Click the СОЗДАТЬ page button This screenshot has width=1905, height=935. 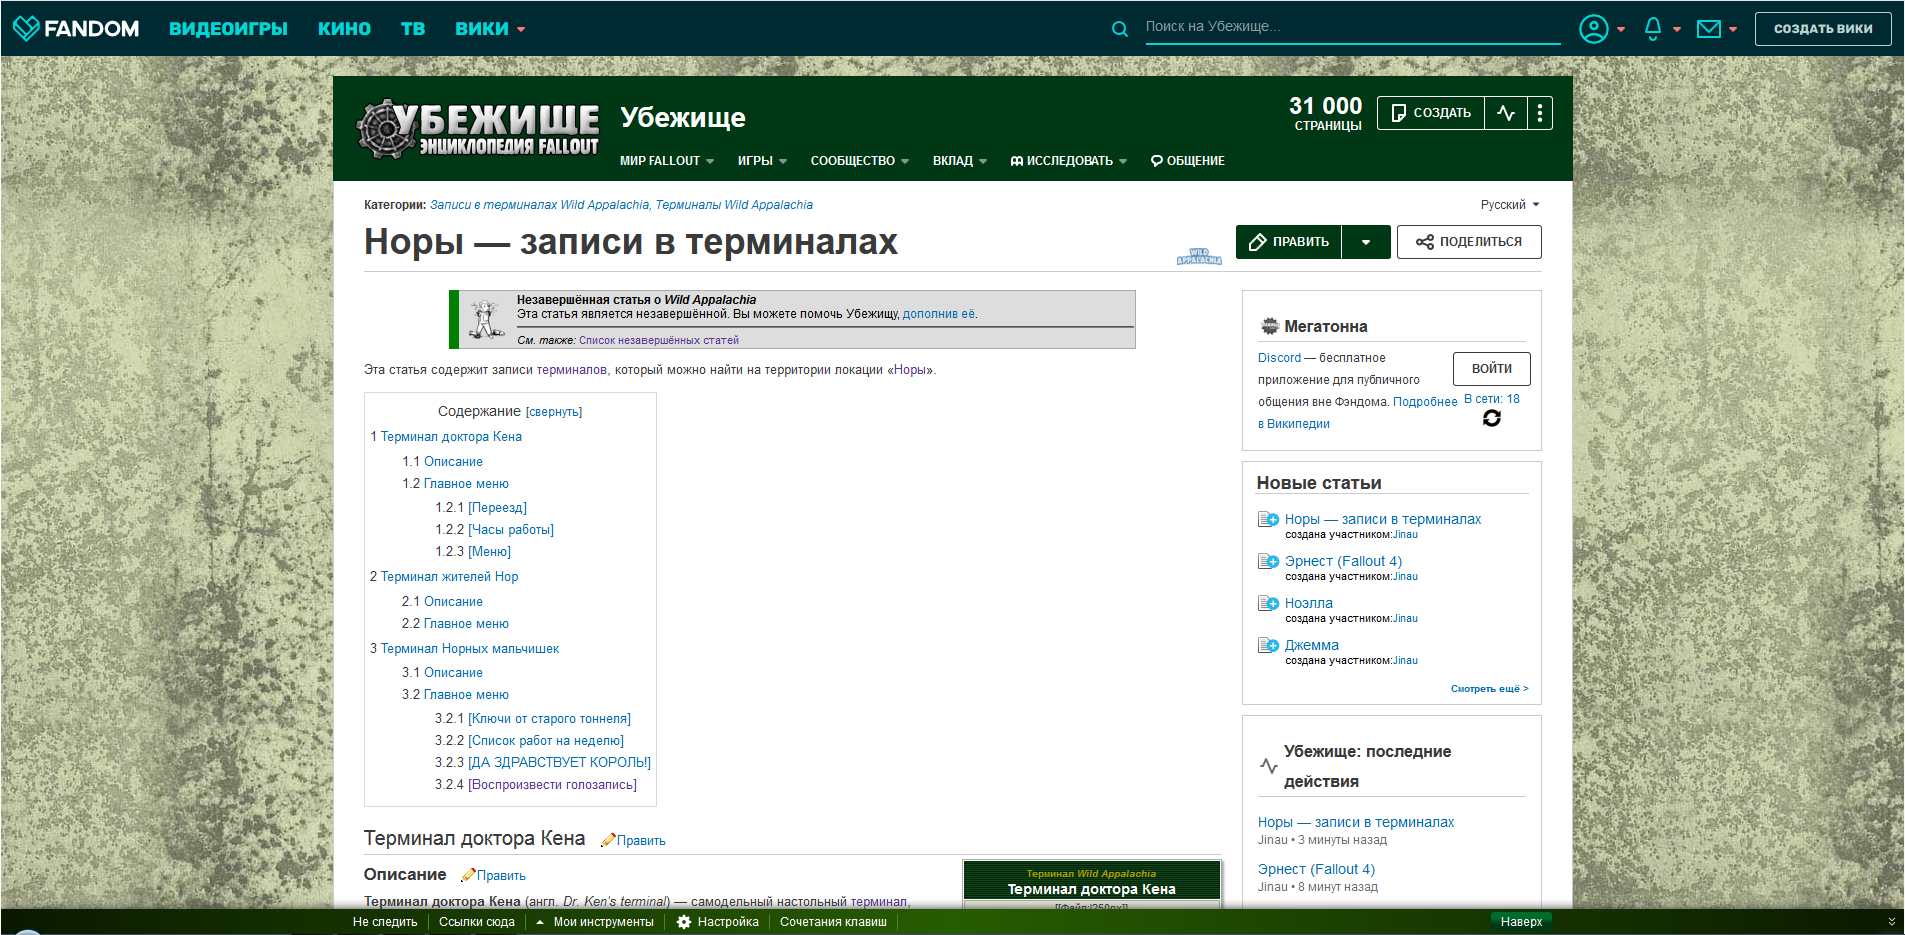click(x=1431, y=113)
